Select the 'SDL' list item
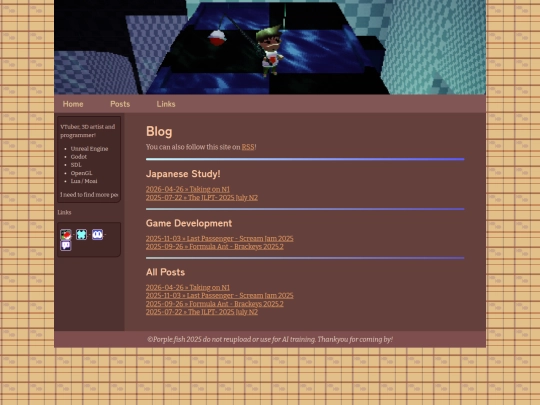 pos(76,165)
